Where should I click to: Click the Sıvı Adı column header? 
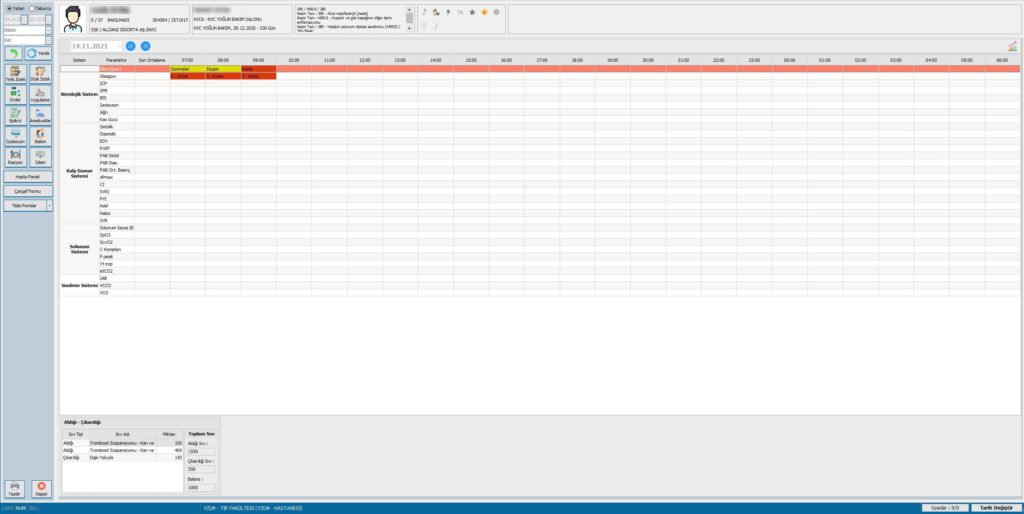122,434
